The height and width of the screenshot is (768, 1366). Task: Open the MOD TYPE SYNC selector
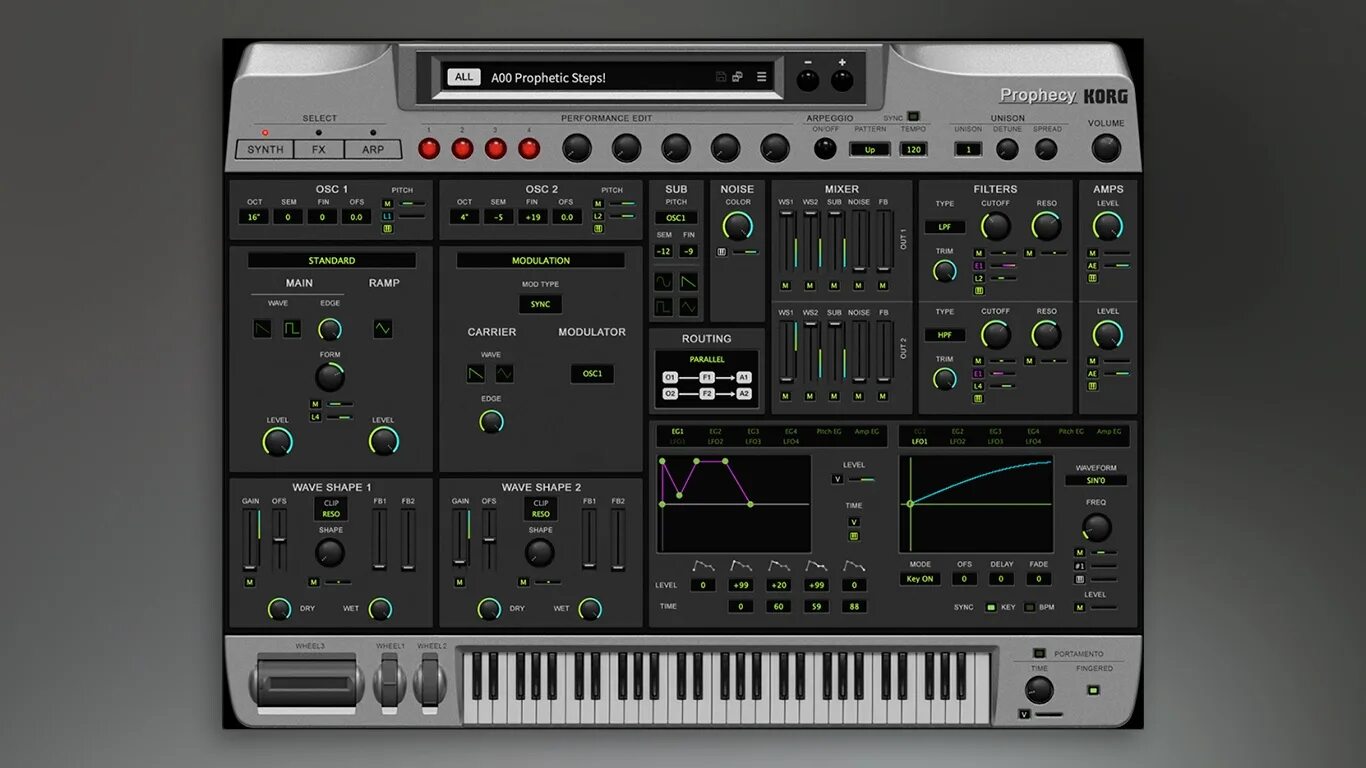(x=540, y=304)
